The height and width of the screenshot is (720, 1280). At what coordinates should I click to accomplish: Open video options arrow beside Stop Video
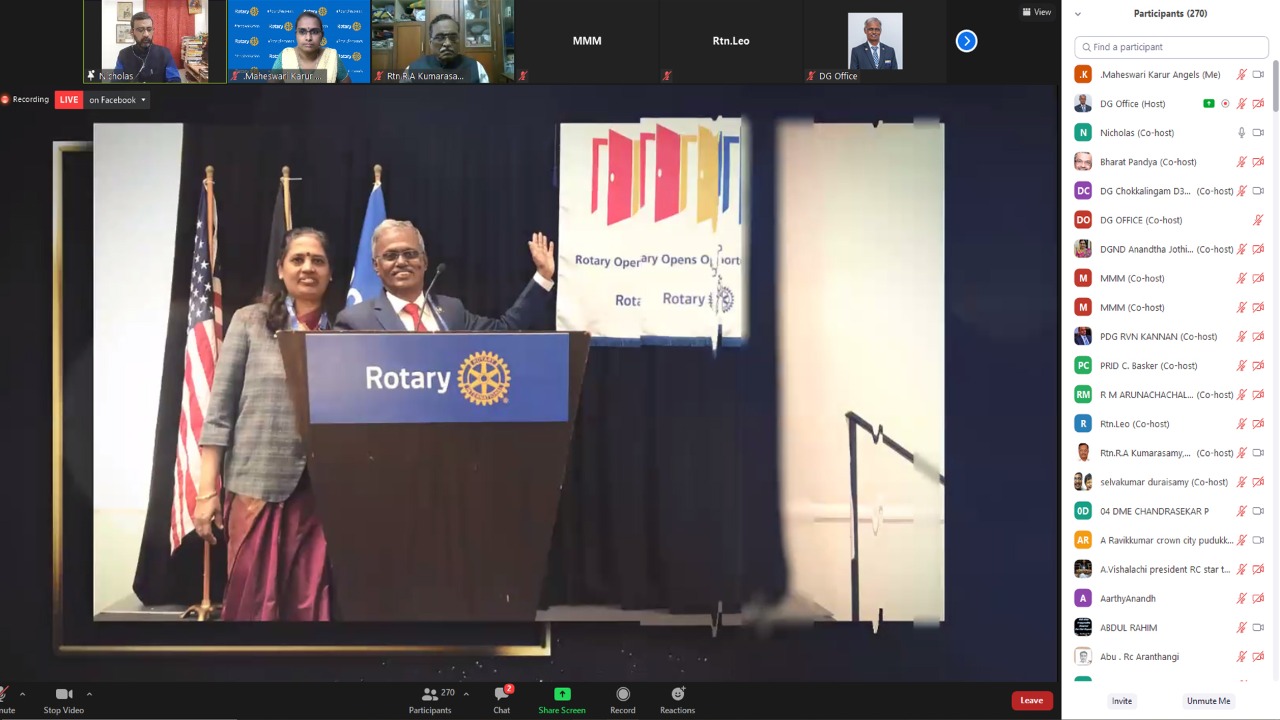tap(89, 694)
